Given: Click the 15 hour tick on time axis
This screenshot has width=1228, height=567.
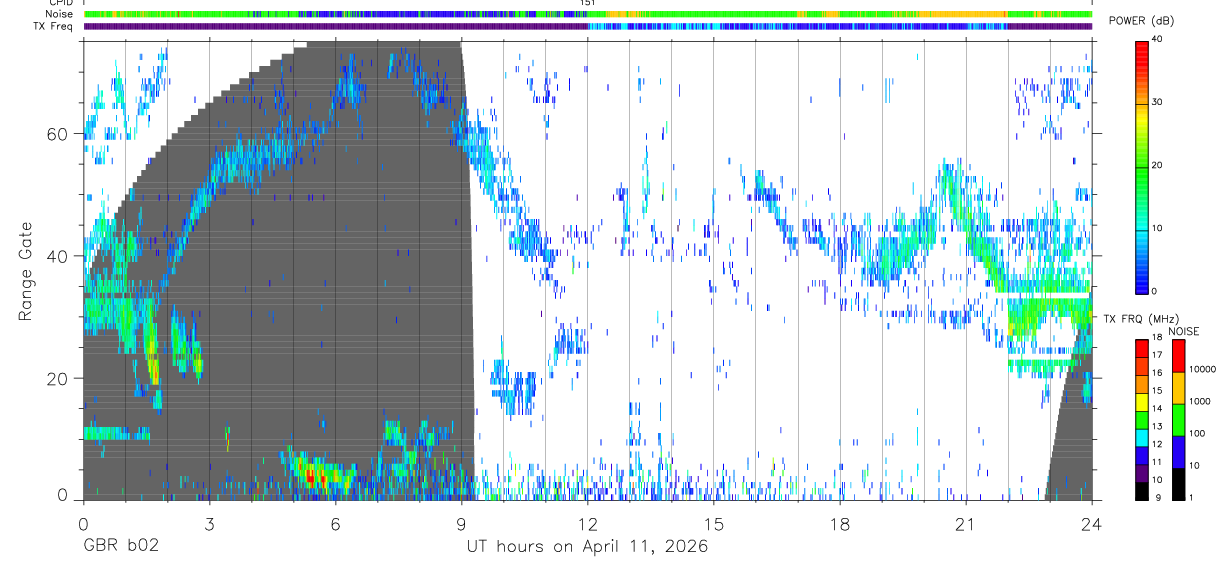Looking at the screenshot, I should pyautogui.click(x=714, y=523).
